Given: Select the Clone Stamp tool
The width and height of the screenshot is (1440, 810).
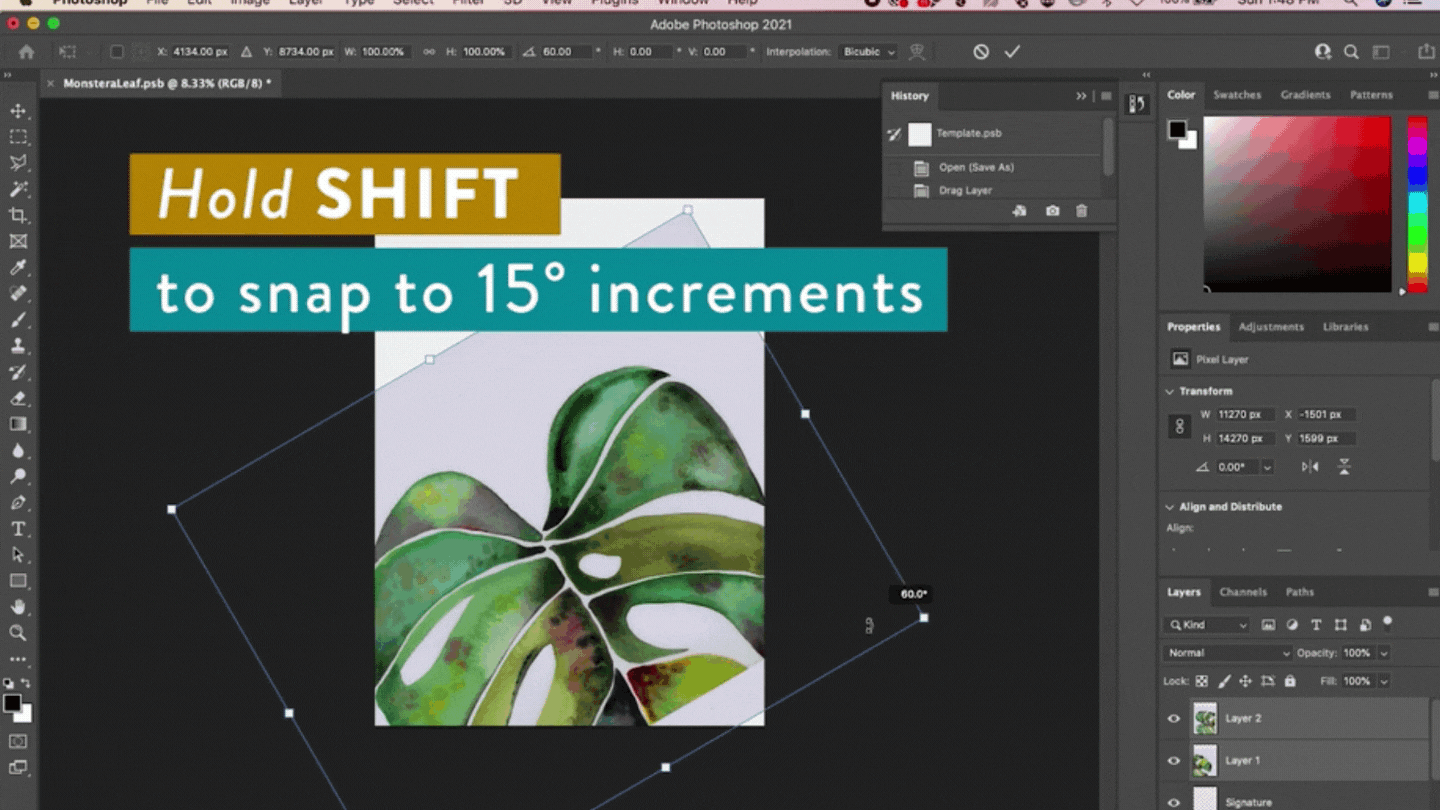Looking at the screenshot, I should [18, 344].
